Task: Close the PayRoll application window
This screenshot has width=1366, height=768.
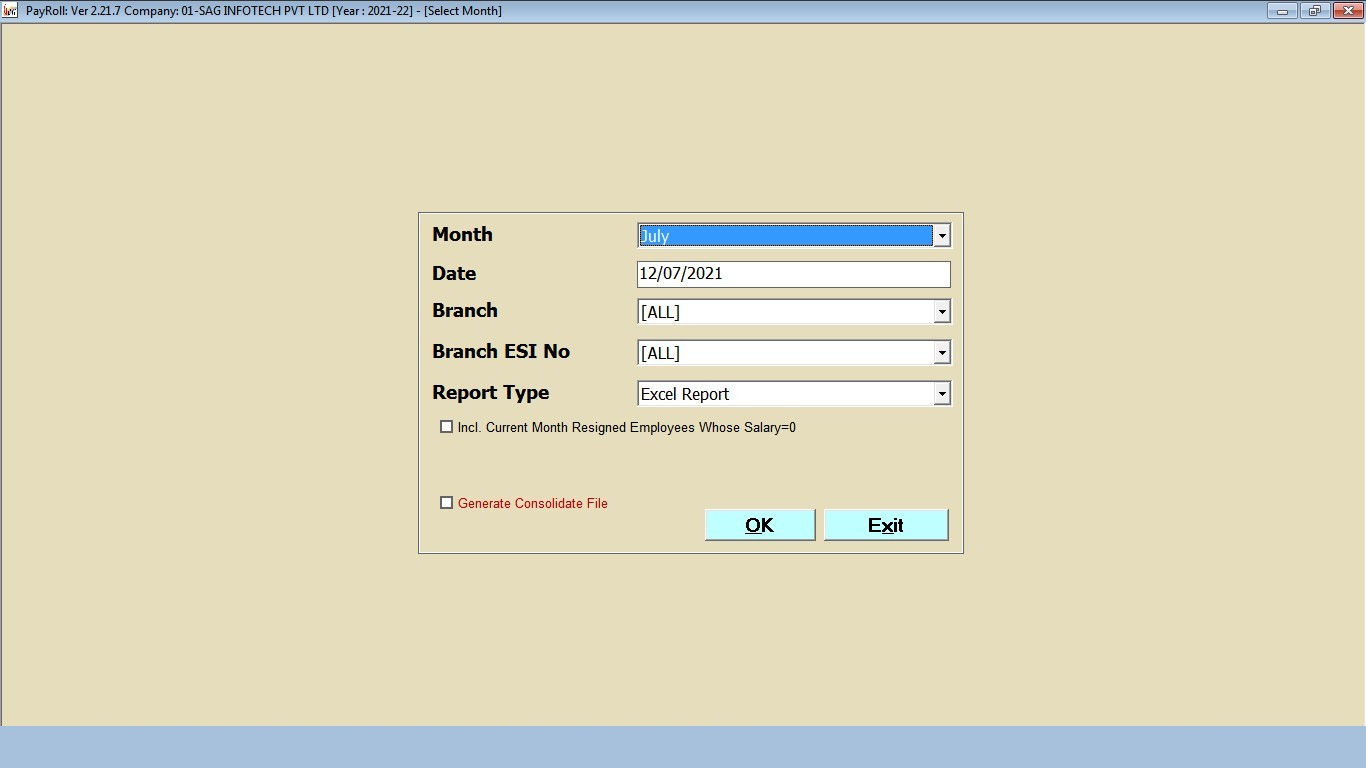Action: tap(1346, 11)
